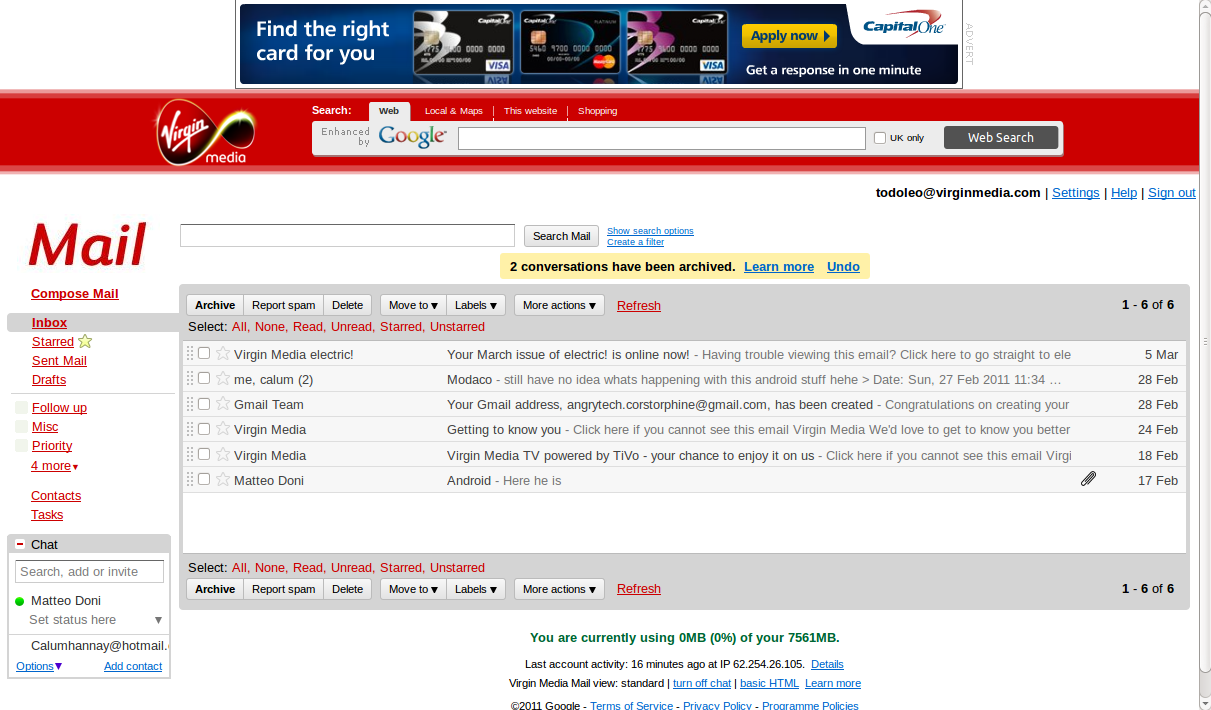
Task: Click the top Delete button
Action: point(348,305)
